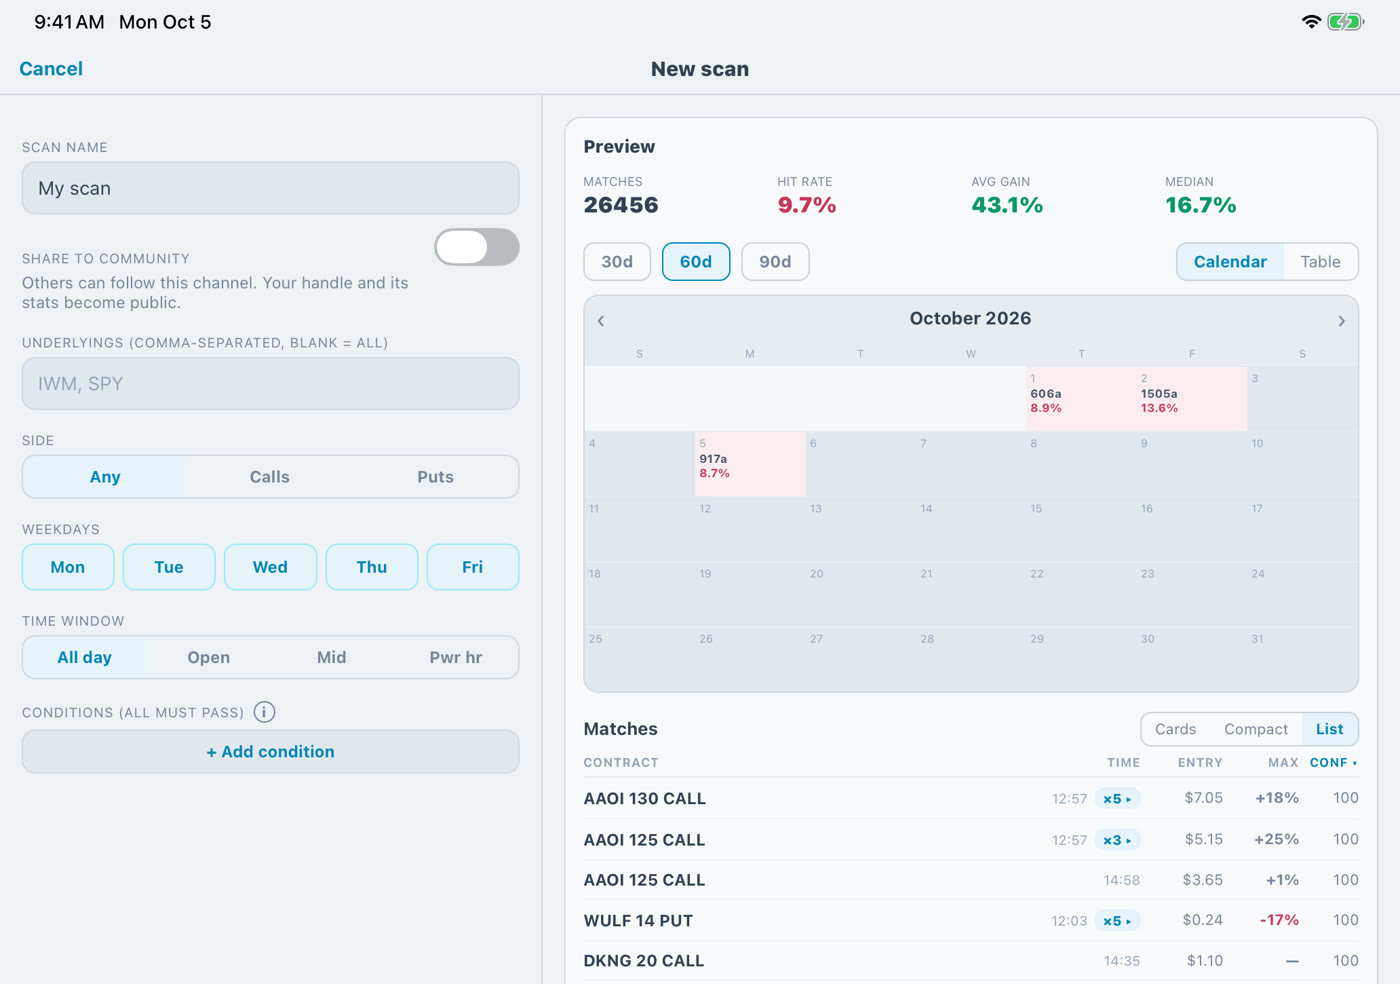Screen dimensions: 1400x984
Task: Show matches in List view
Action: [x=1329, y=729]
